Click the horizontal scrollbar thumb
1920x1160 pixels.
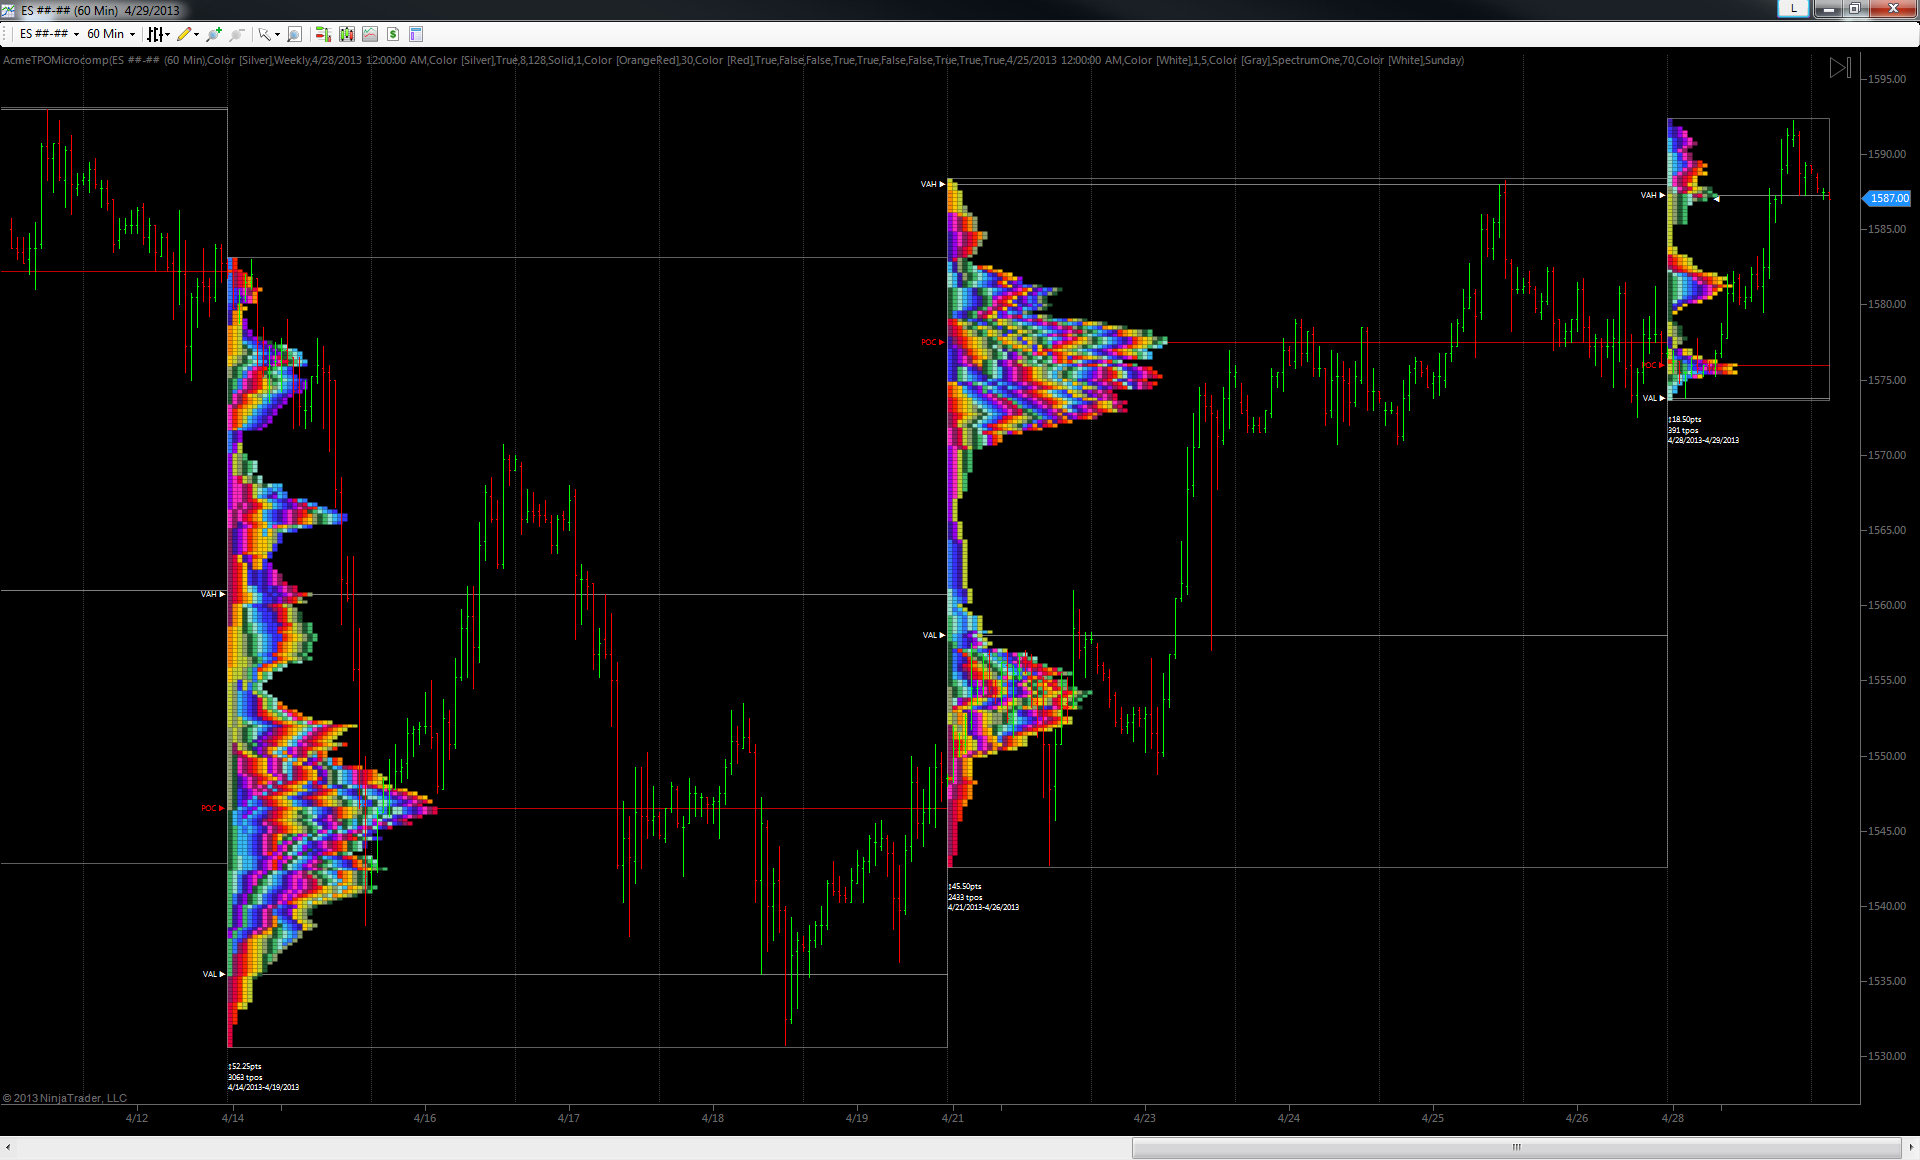(1515, 1147)
